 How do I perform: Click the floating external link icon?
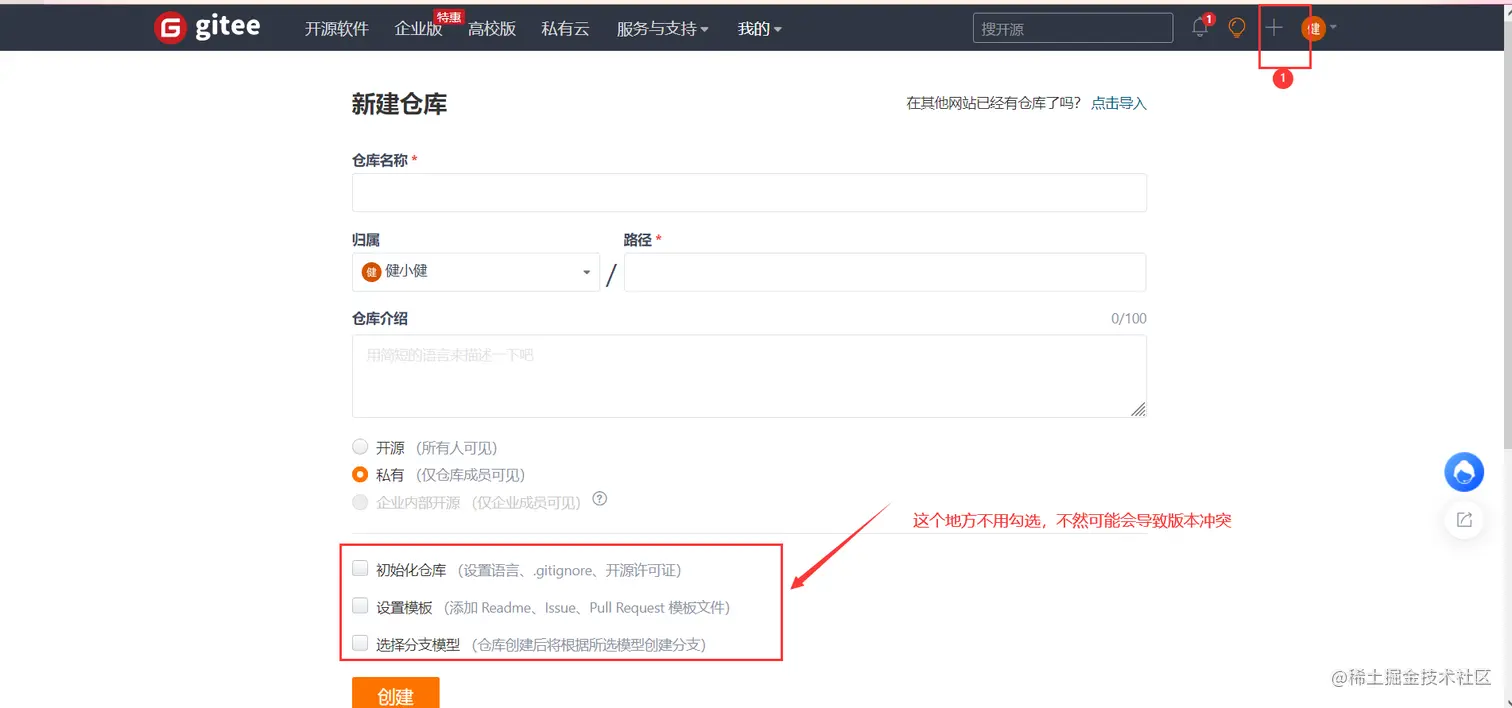click(x=1464, y=519)
